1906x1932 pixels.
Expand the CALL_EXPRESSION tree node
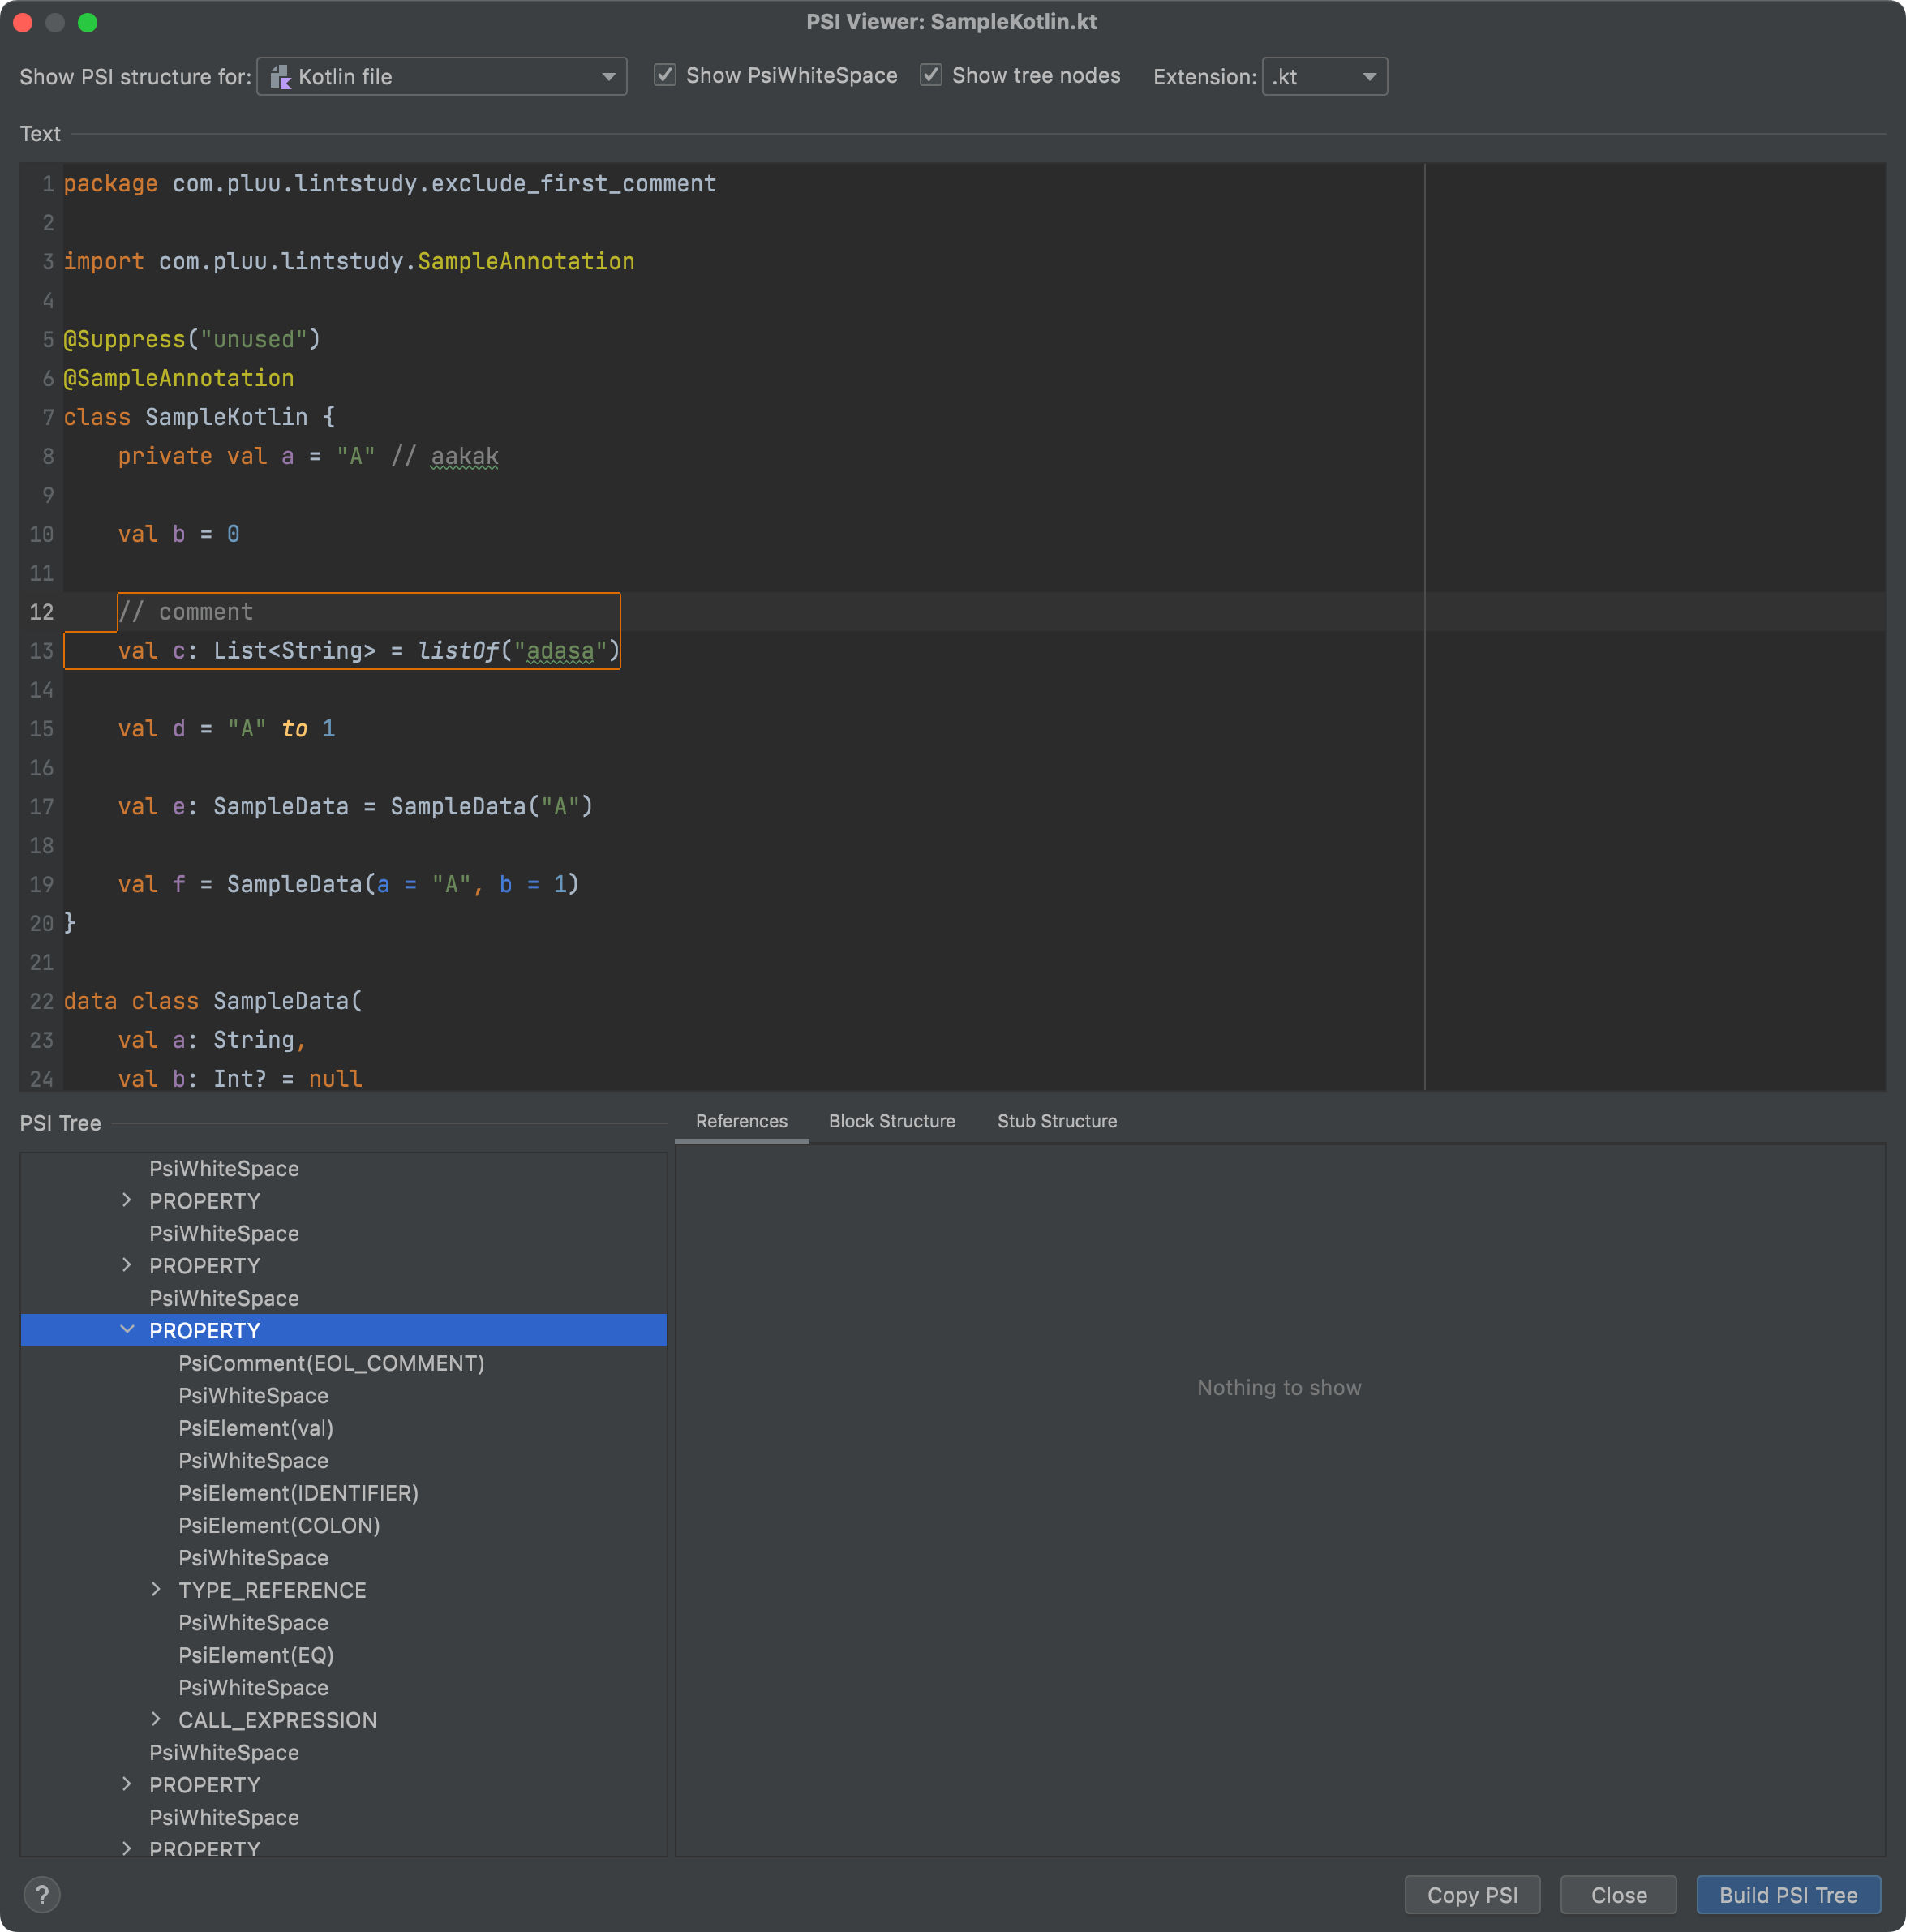(156, 1719)
